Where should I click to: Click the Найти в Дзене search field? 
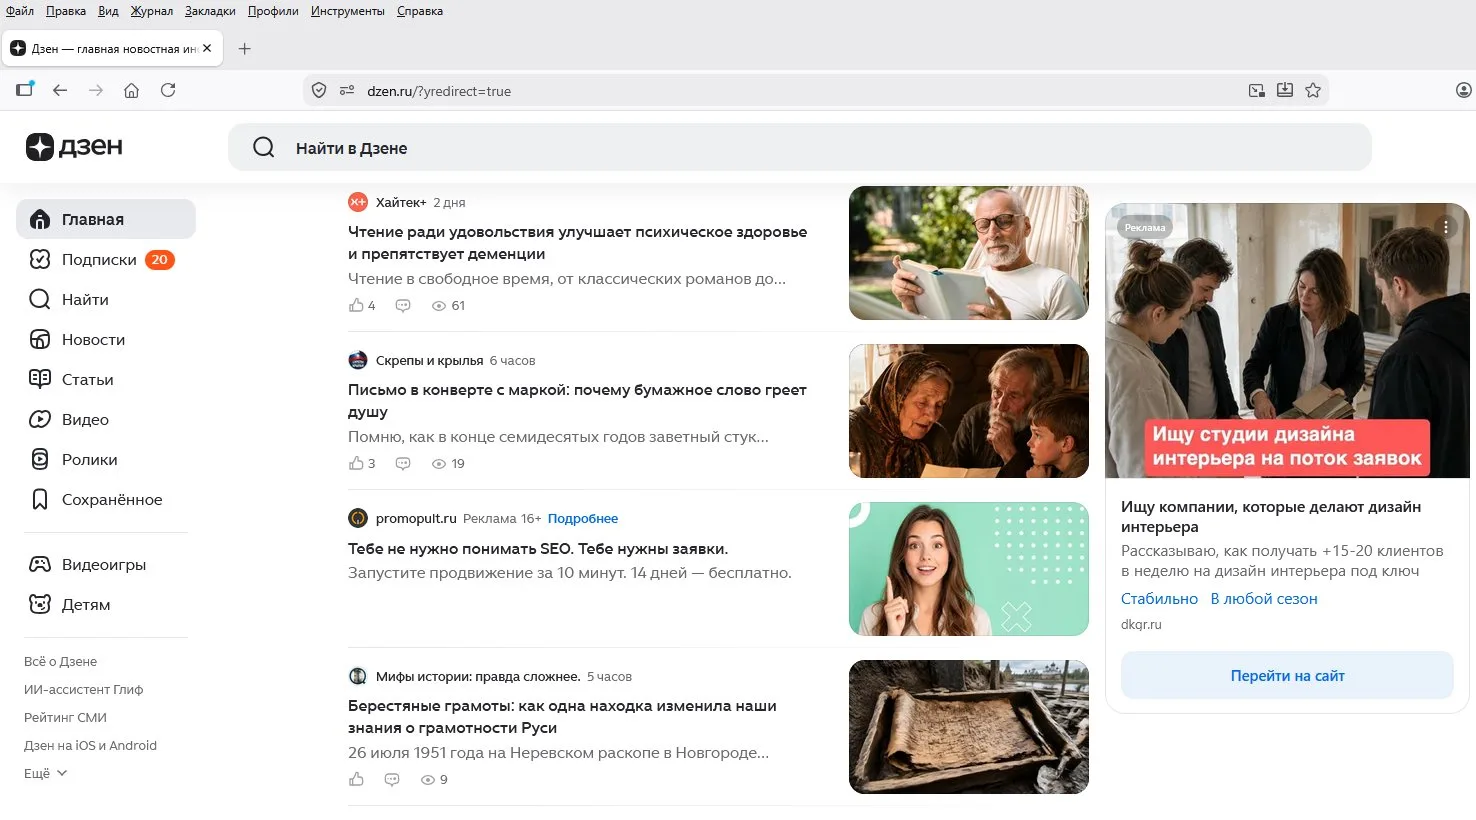(800, 148)
